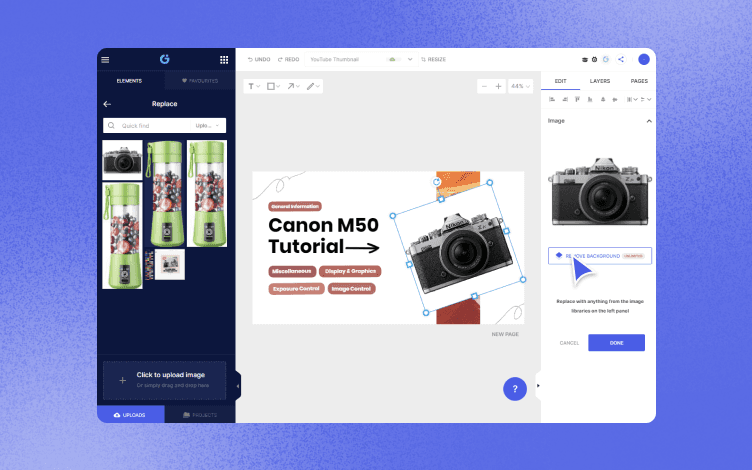Select the rightmost green blender thumbnail
This screenshot has width=752, height=470.
pos(207,194)
